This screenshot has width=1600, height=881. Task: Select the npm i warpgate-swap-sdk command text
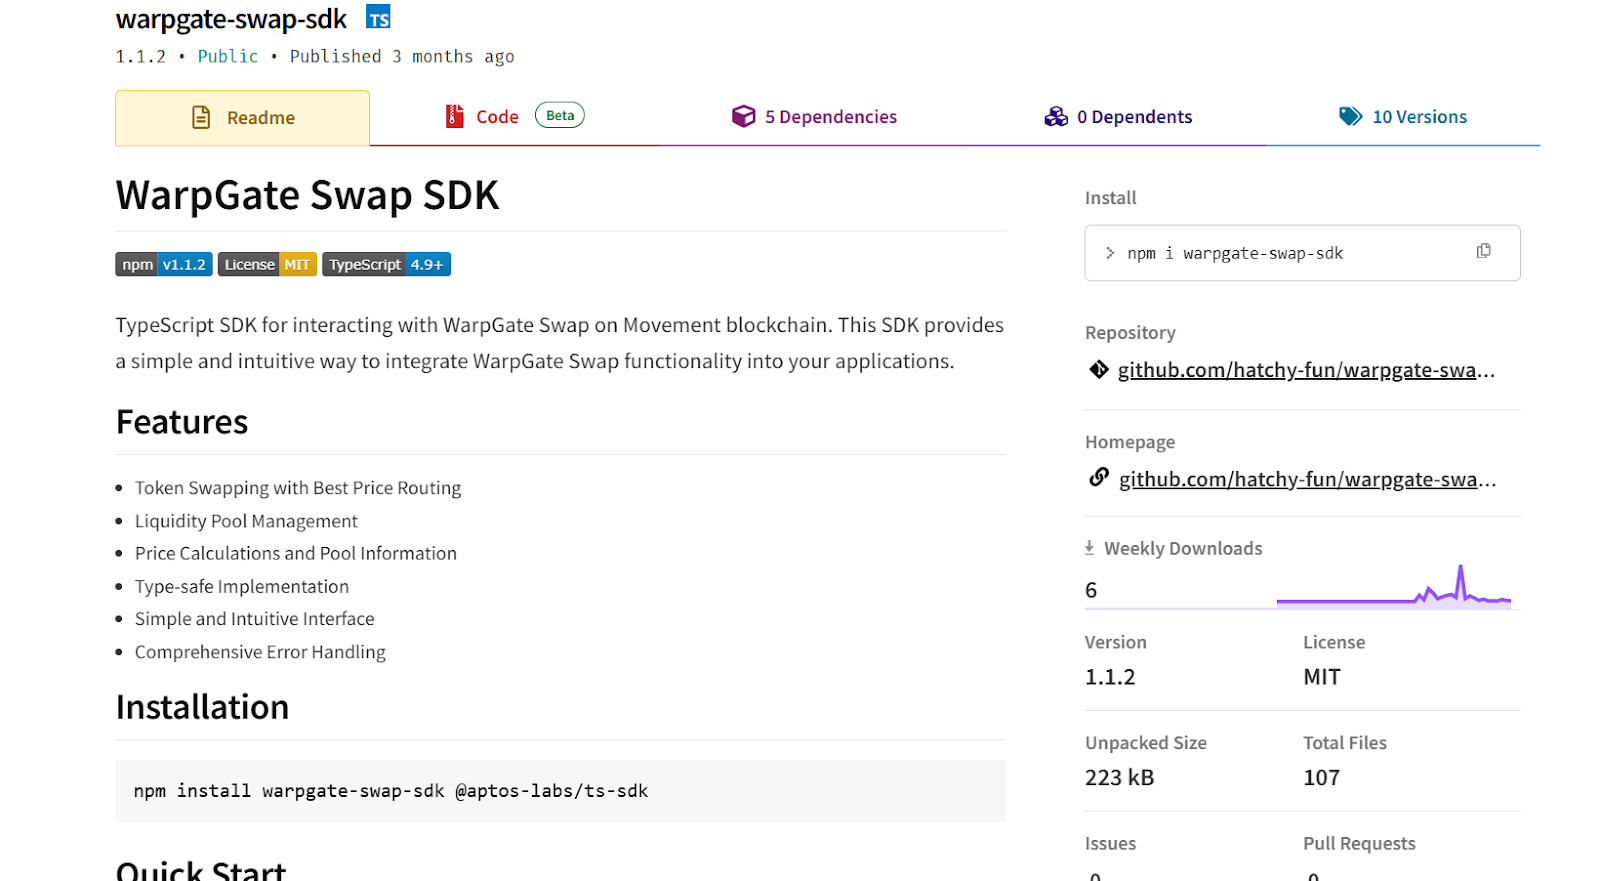(1235, 253)
